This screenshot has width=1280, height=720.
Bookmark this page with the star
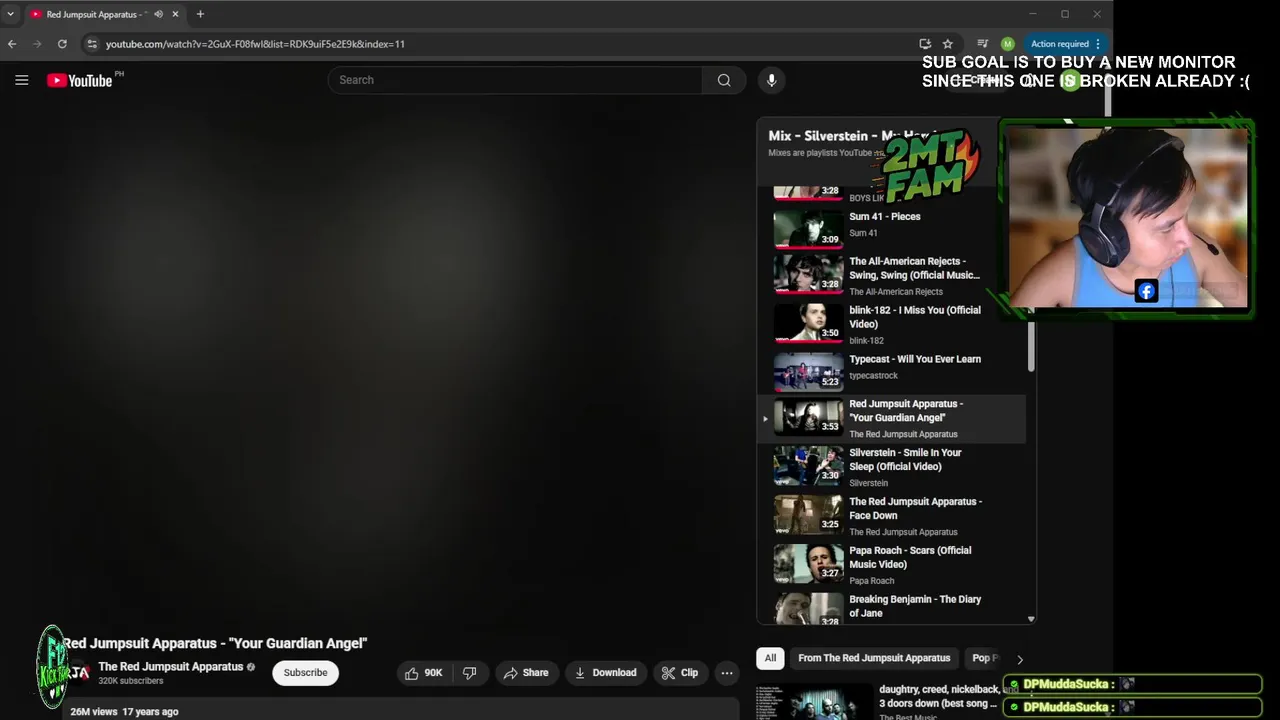(x=948, y=44)
